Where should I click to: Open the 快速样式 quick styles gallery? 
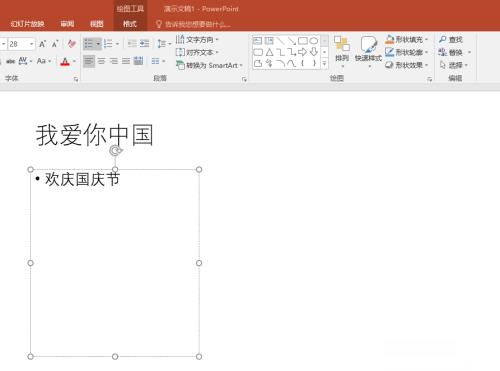point(368,52)
